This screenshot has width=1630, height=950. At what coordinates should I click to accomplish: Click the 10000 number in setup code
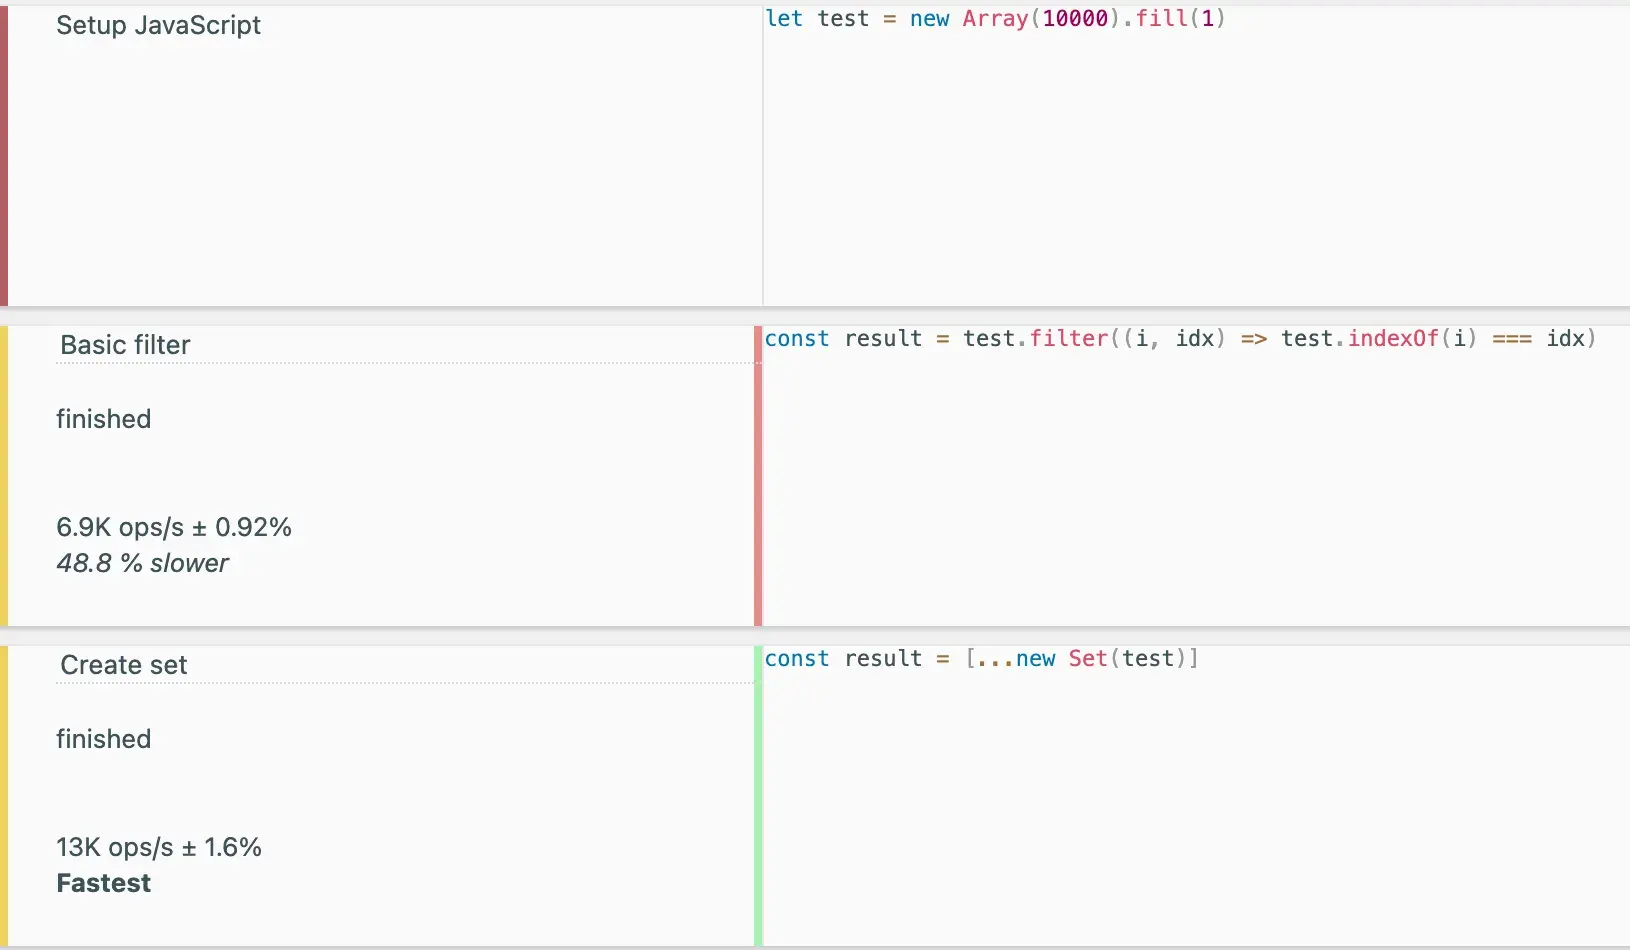1075,19
